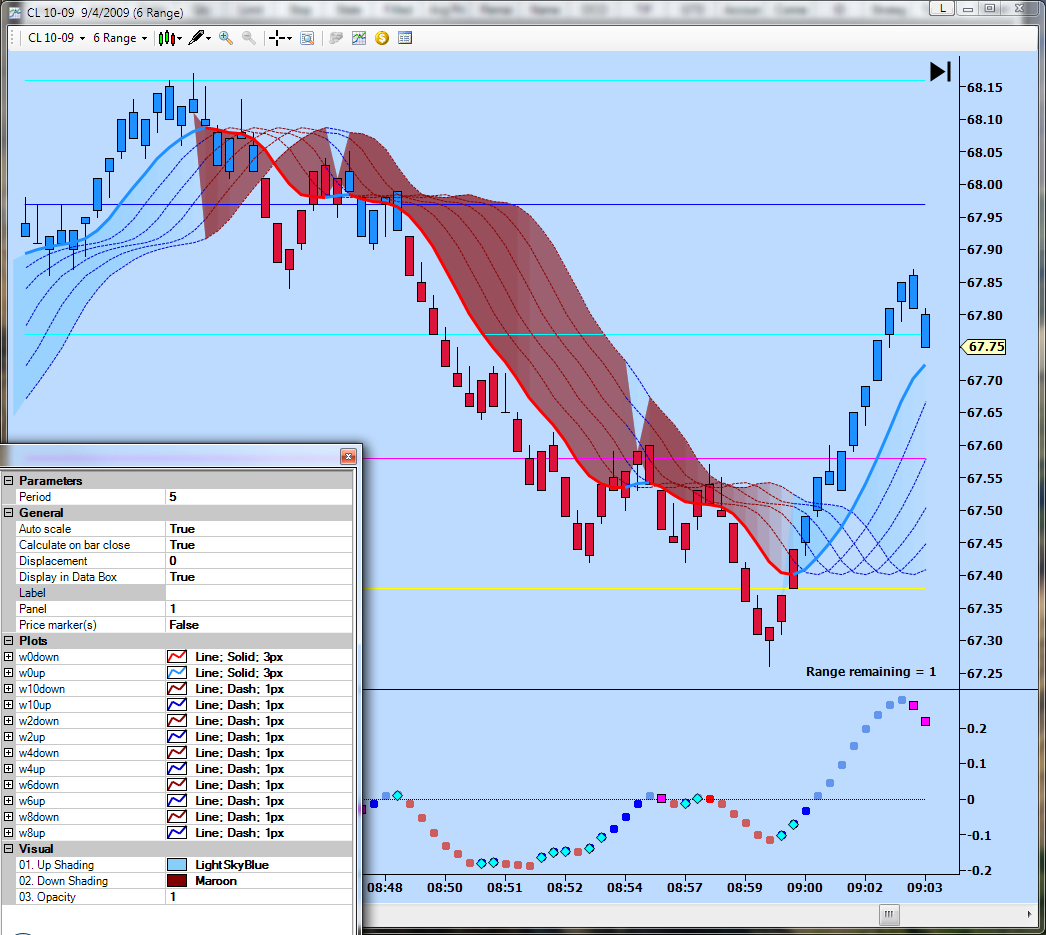Click the w10down line style icon
Viewport: 1046px width, 935px height.
coord(177,689)
